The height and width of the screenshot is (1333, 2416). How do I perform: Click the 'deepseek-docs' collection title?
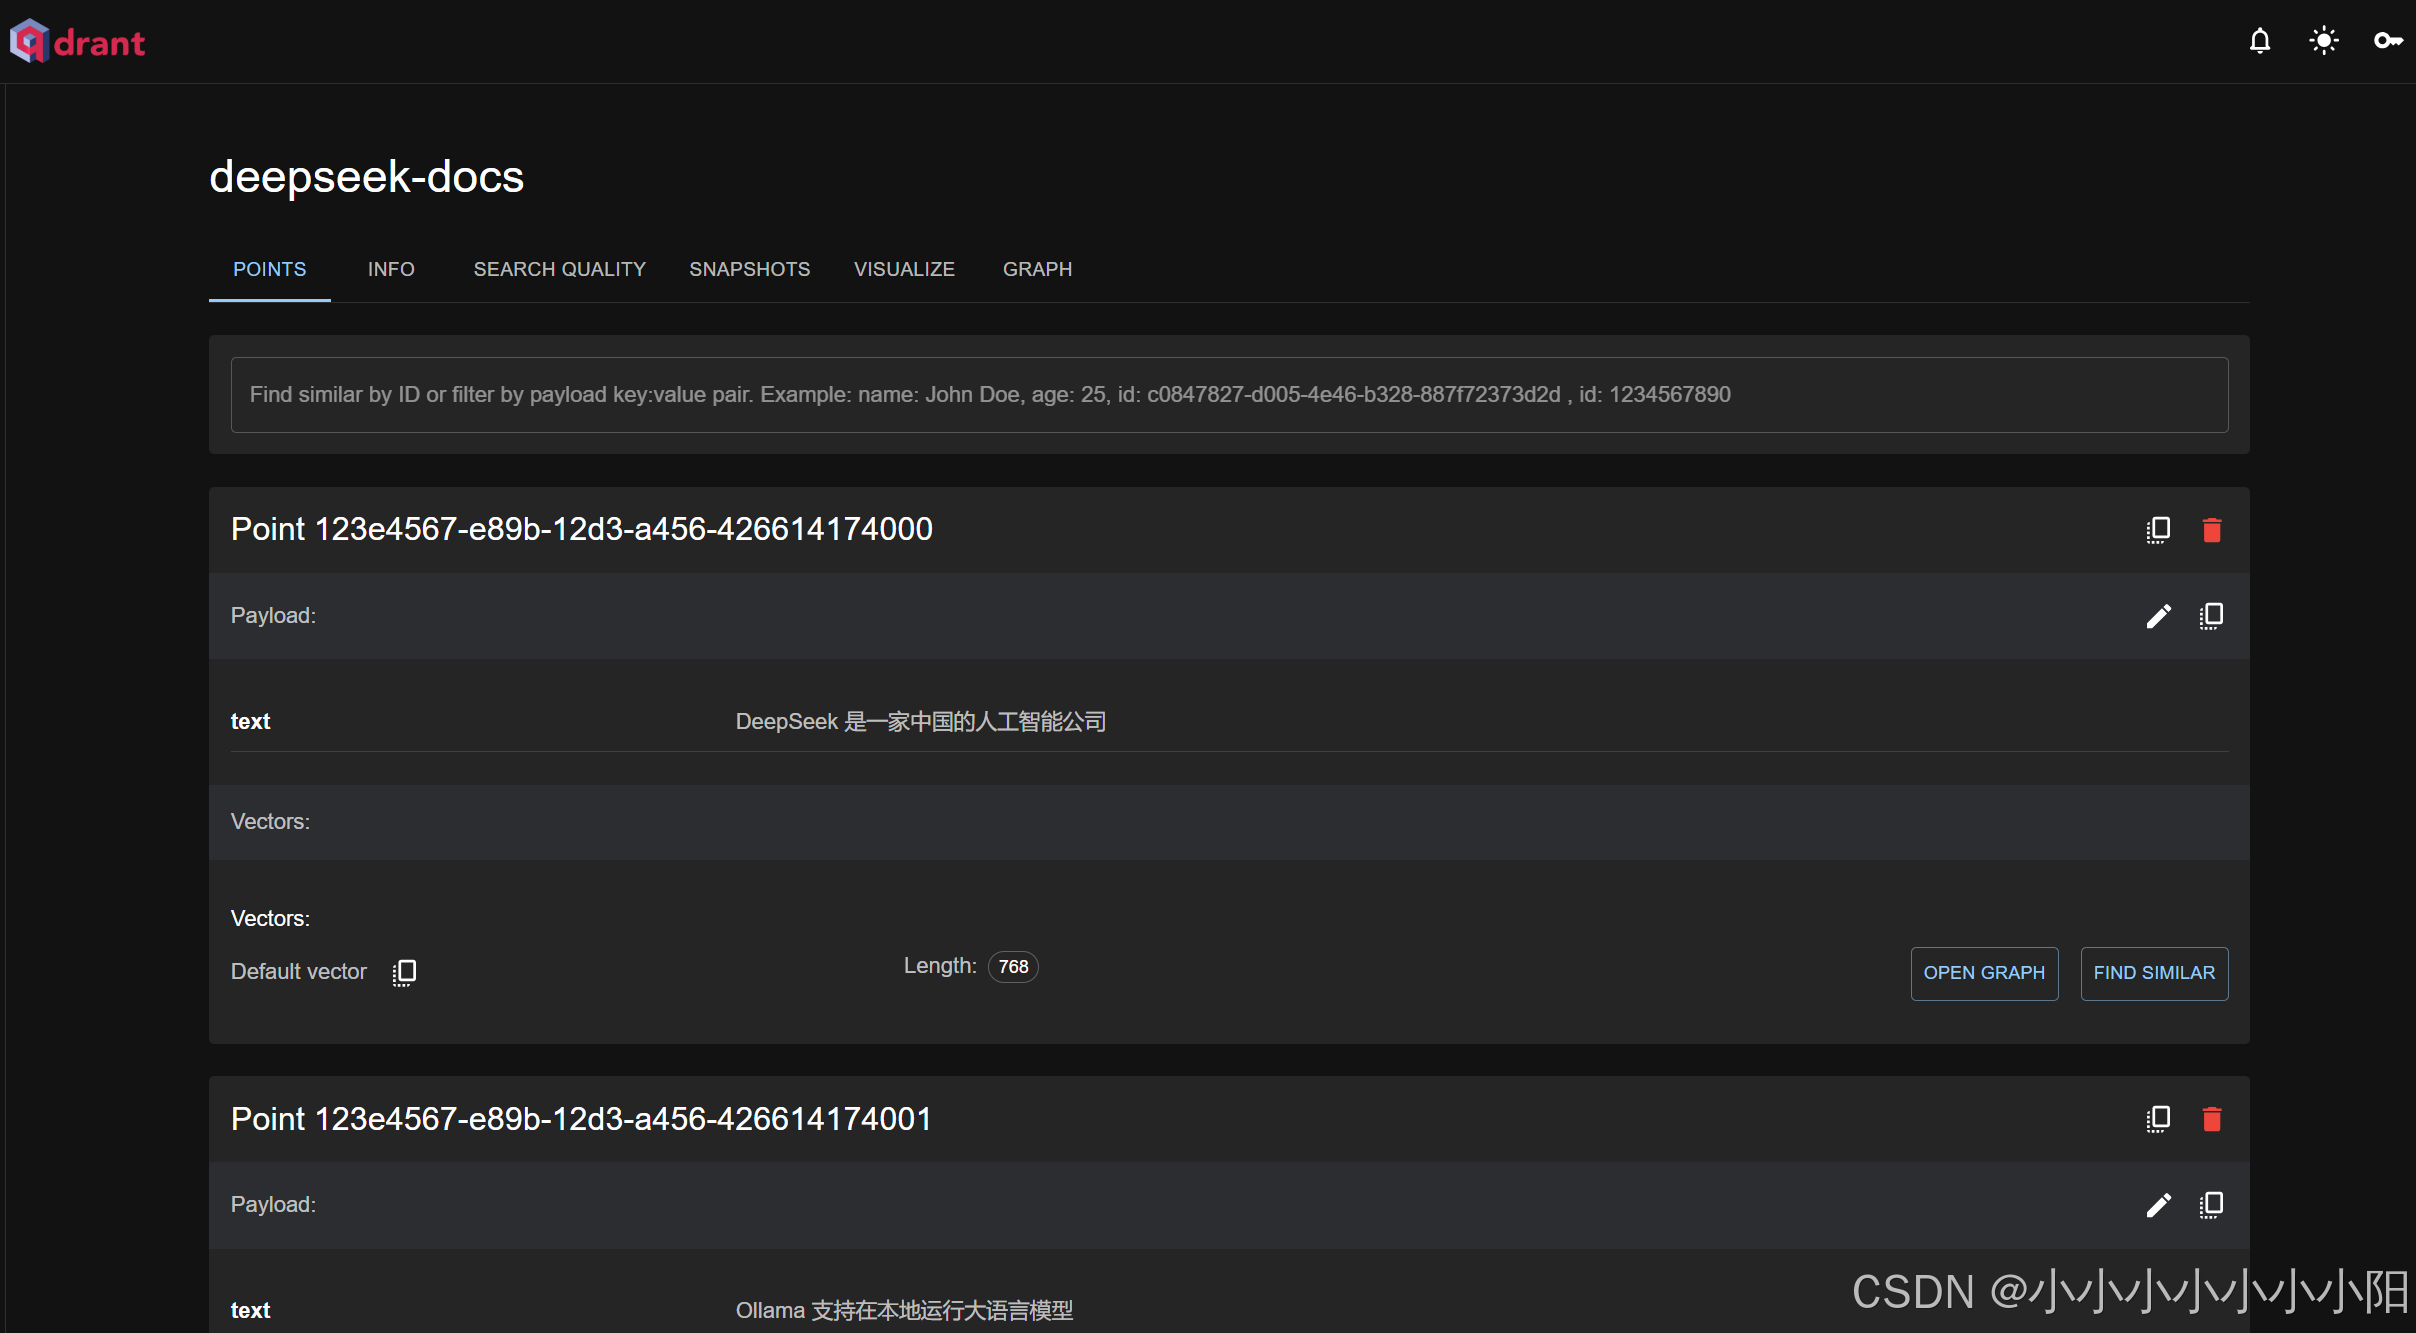tap(367, 177)
